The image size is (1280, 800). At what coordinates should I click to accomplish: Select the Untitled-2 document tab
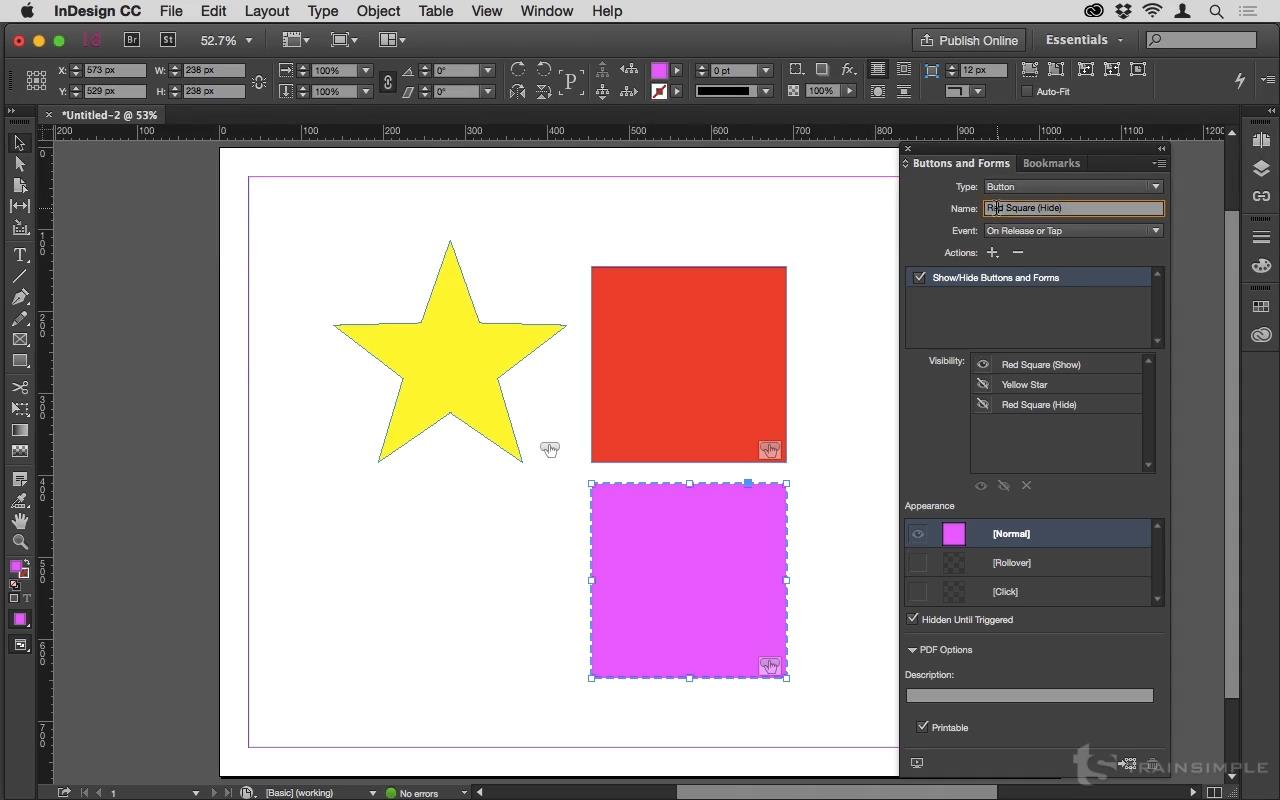tap(110, 115)
